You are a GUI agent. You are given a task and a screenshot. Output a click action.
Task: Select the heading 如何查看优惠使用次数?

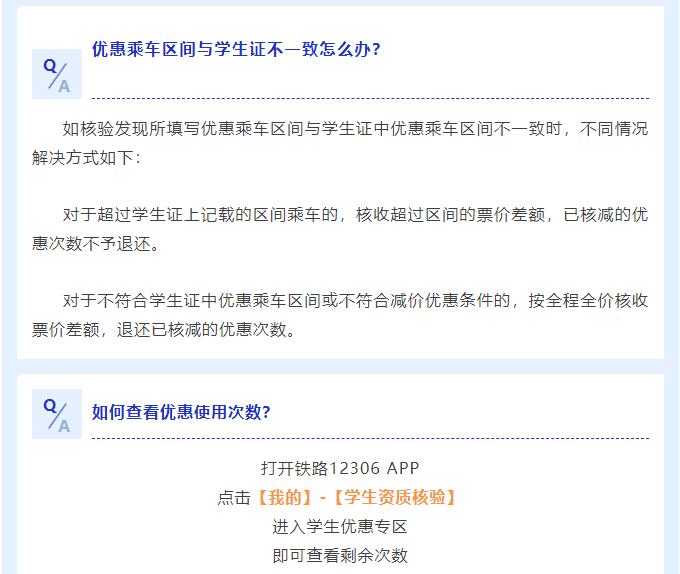181,412
